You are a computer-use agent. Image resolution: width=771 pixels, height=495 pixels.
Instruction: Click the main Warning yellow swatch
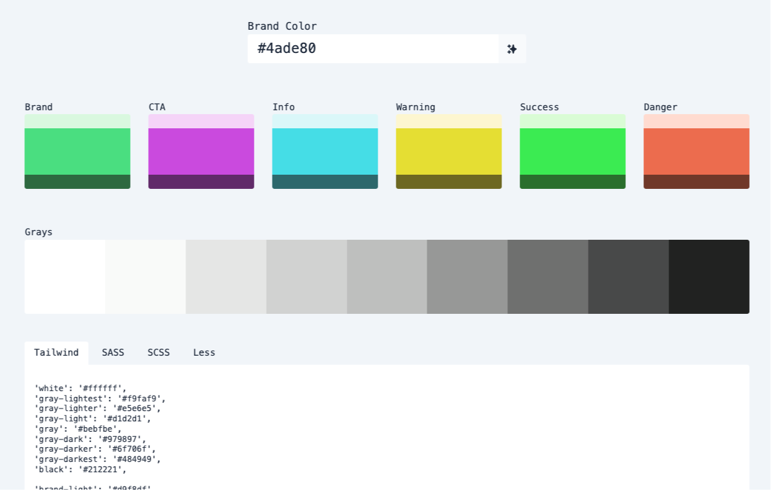pyautogui.click(x=449, y=151)
